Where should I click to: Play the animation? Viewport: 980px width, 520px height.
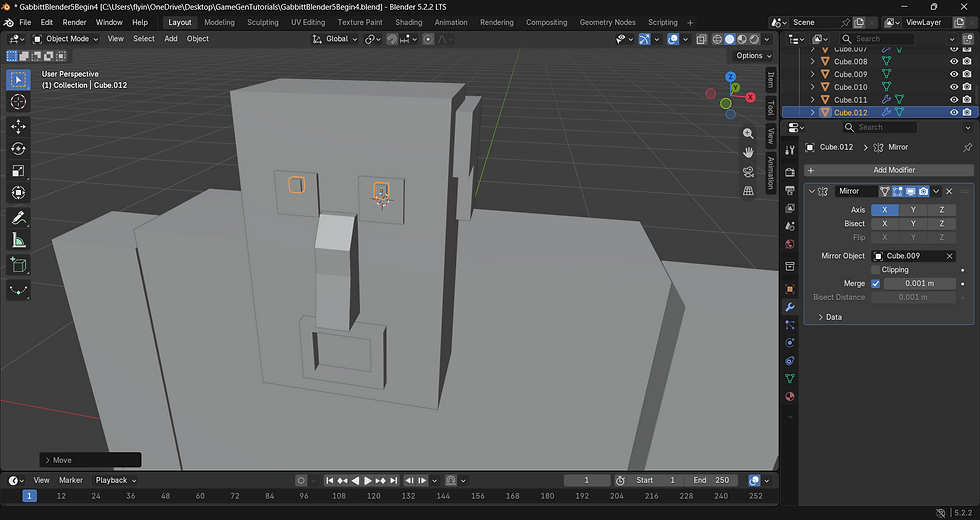click(368, 481)
